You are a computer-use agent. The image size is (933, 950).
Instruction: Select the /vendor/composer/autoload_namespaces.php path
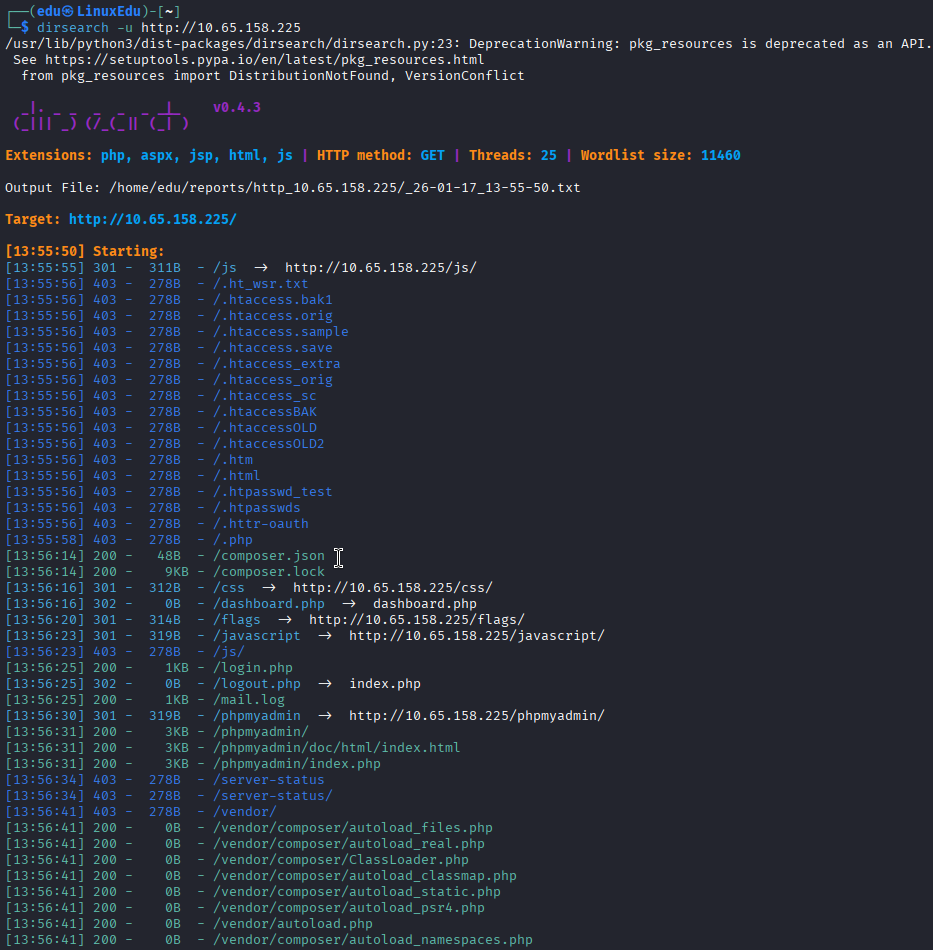click(373, 940)
